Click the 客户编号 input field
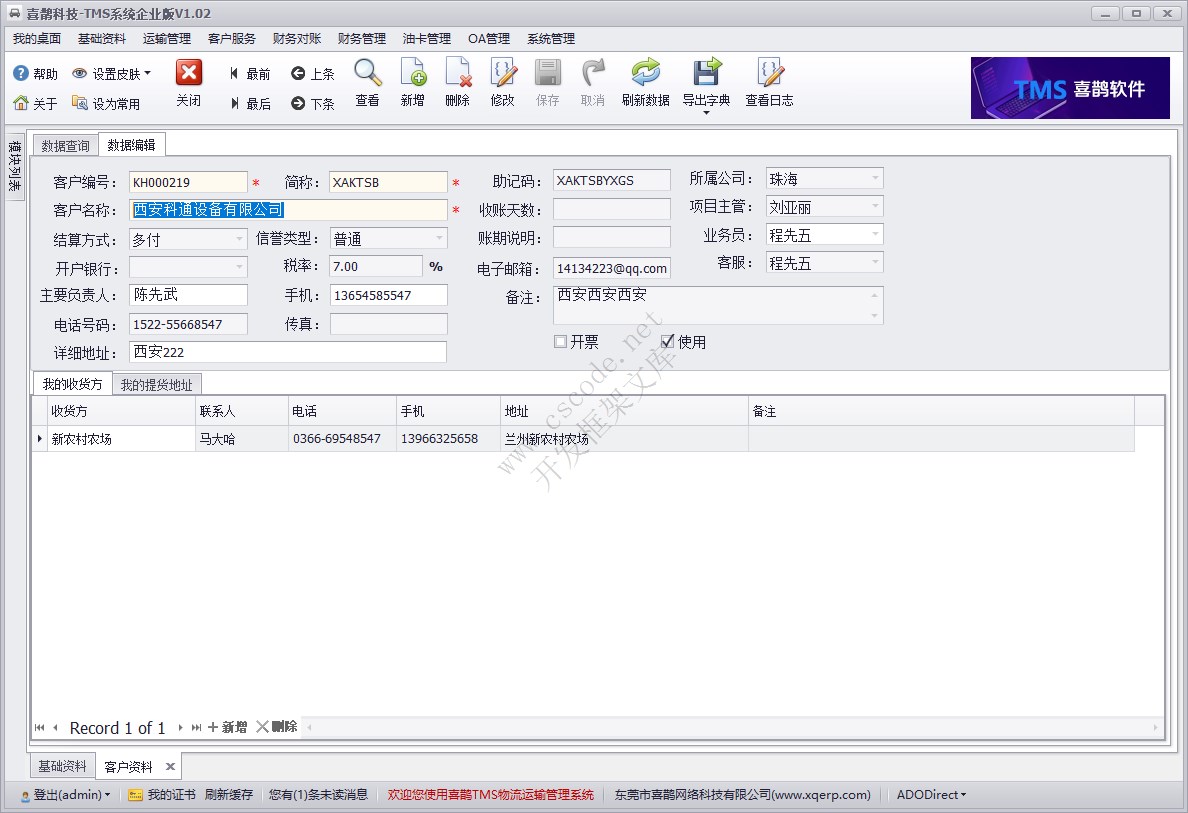 tap(188, 183)
